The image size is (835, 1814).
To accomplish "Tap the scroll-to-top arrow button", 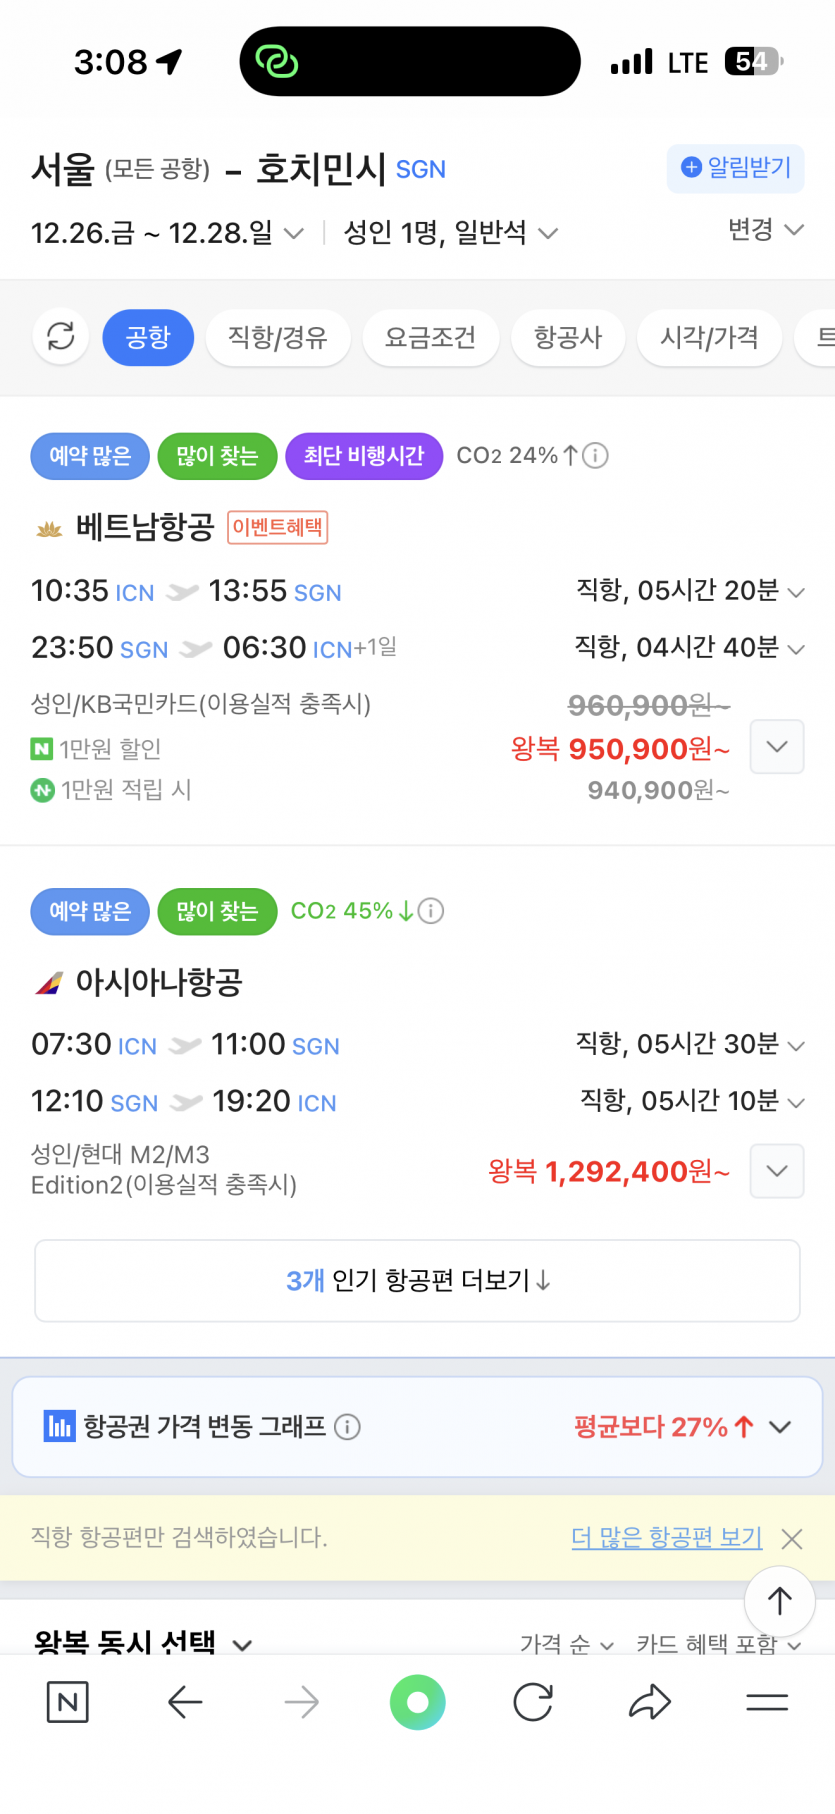I will click(779, 1601).
